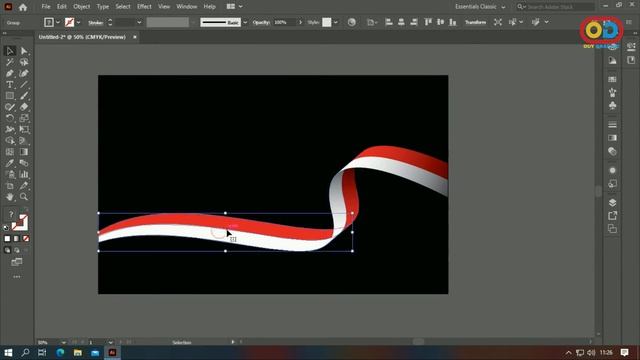The width and height of the screenshot is (640, 360).
Task: Select the black arrow Selection tool
Action: (x=10, y=51)
